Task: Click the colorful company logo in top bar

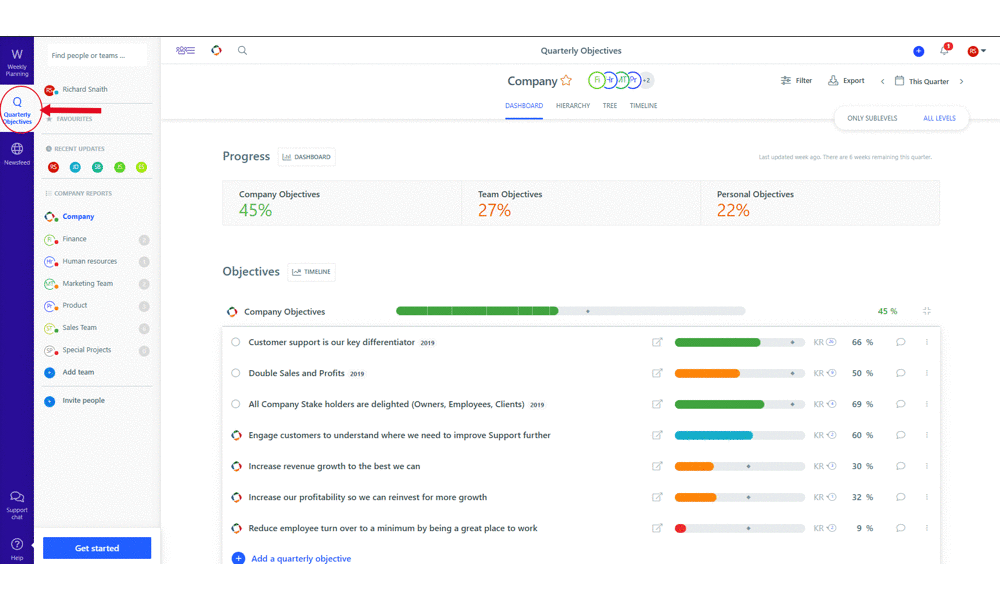Action: click(x=217, y=50)
